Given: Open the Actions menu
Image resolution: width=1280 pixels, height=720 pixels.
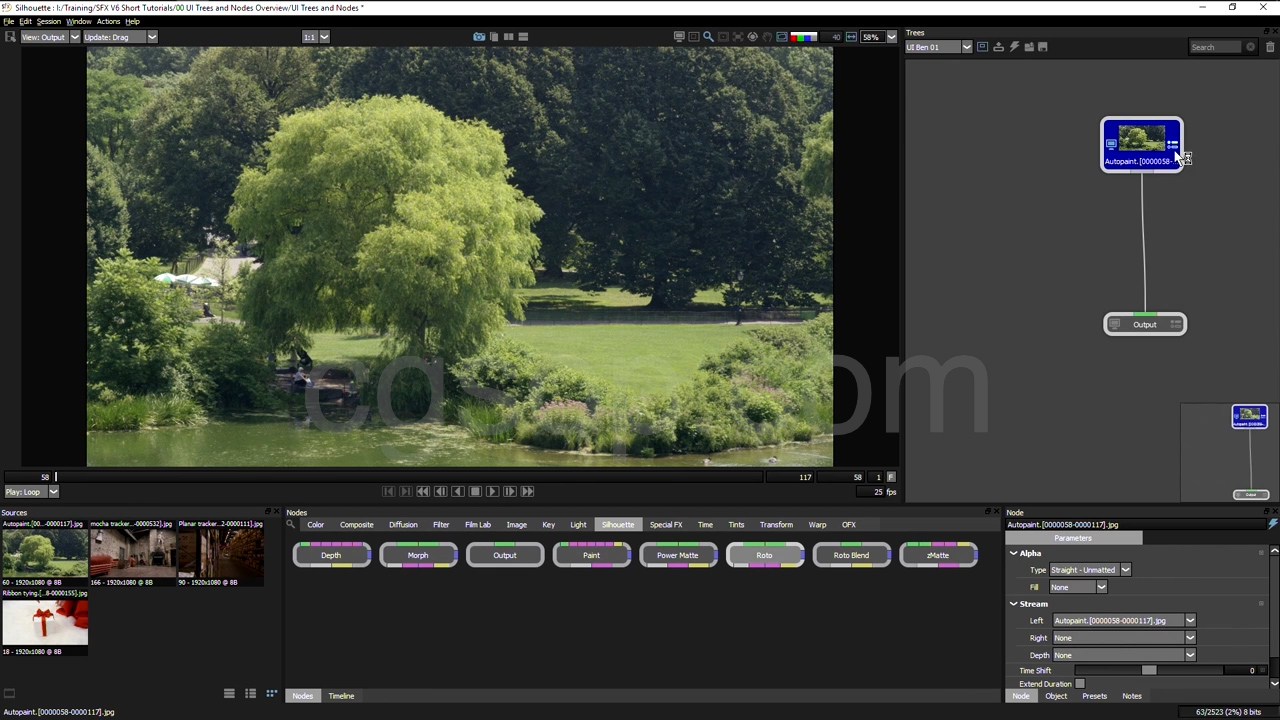Looking at the screenshot, I should (108, 21).
